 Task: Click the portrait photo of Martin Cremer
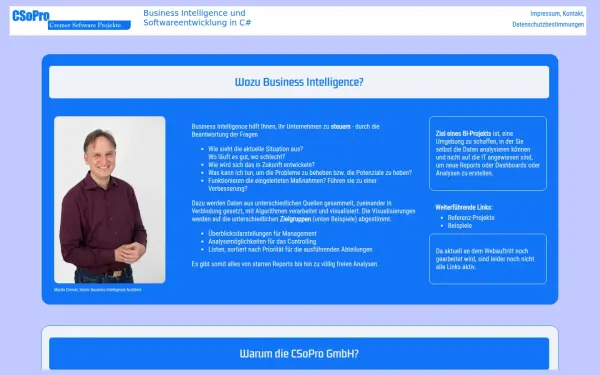(x=110, y=200)
